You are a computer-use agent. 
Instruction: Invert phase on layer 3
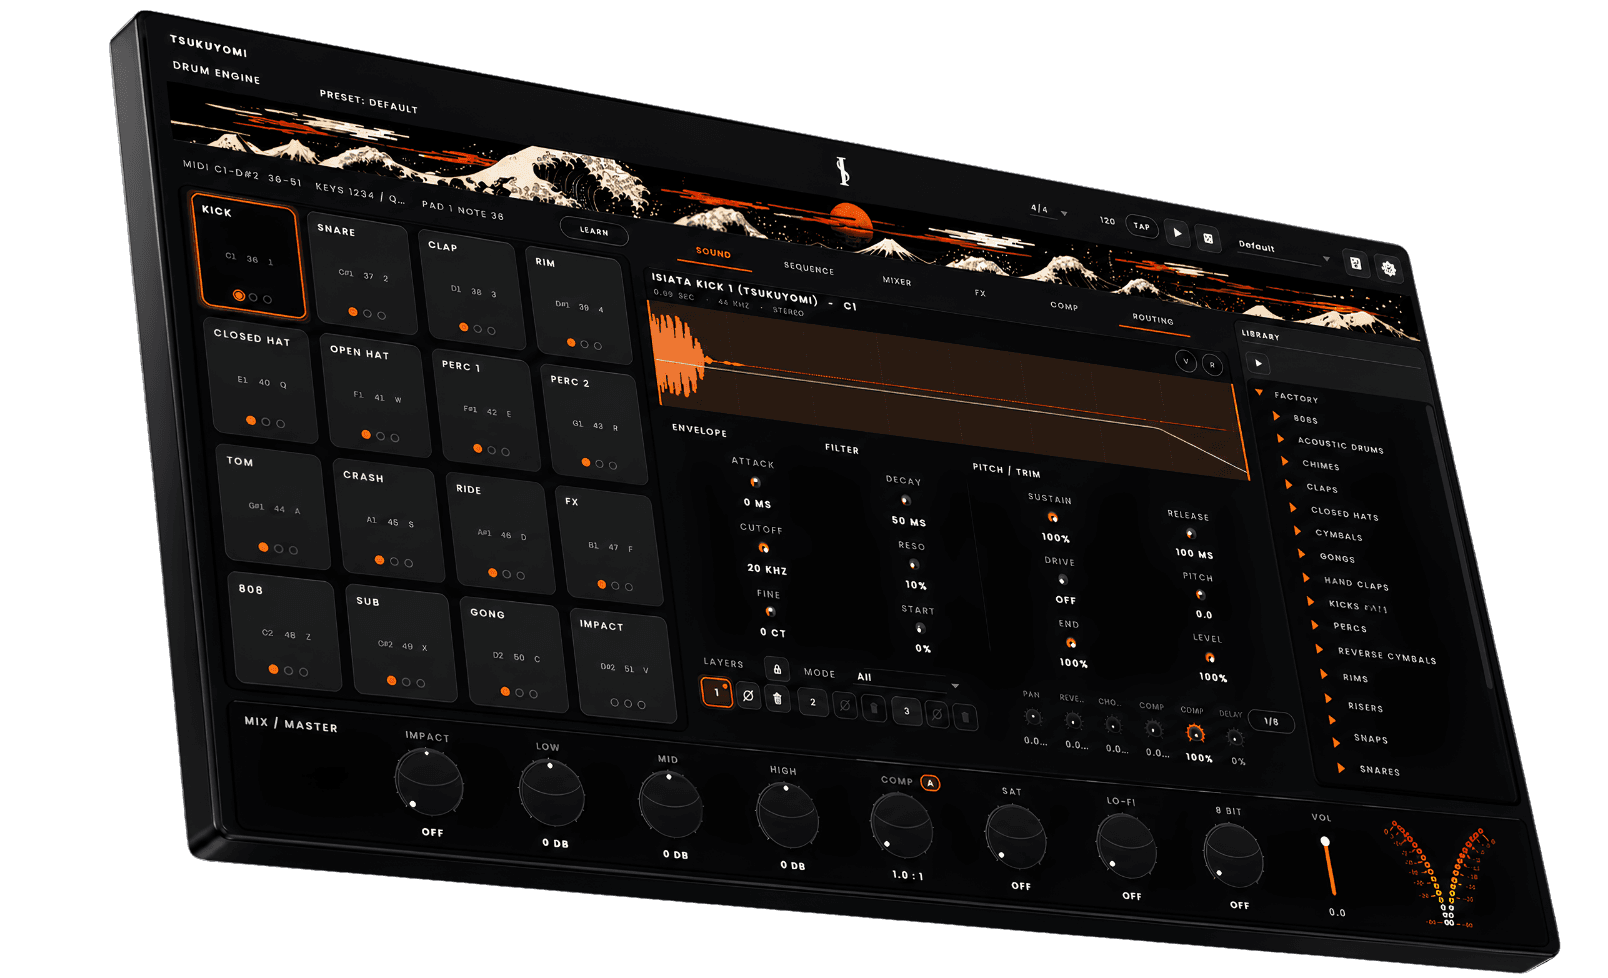point(937,714)
